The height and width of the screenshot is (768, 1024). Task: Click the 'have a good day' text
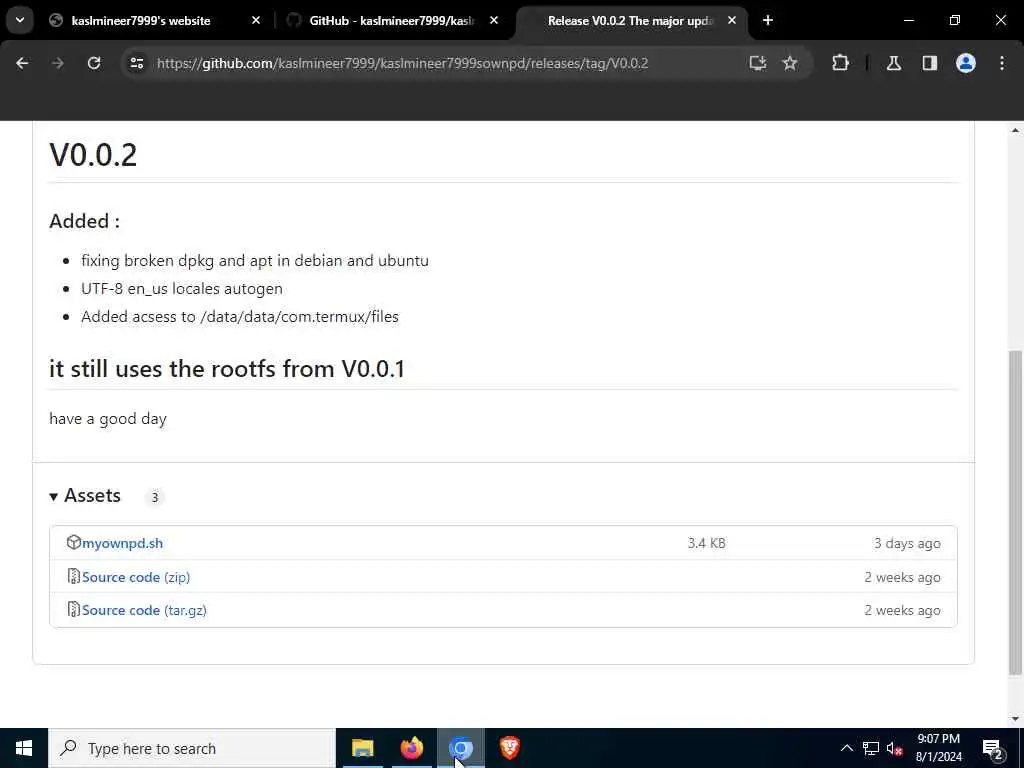108,419
